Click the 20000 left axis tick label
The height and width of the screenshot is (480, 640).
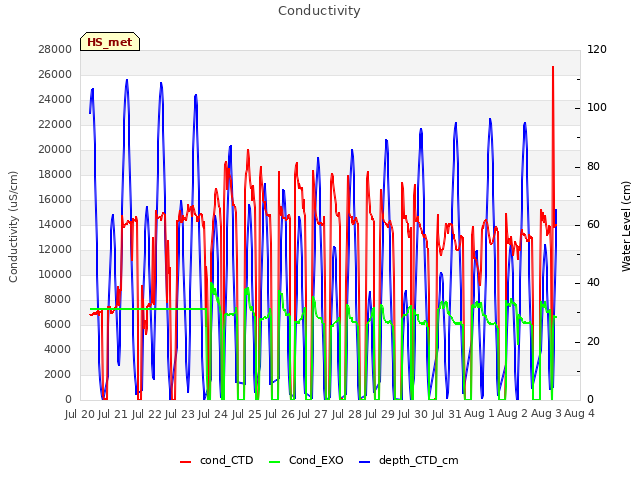(x=55, y=149)
